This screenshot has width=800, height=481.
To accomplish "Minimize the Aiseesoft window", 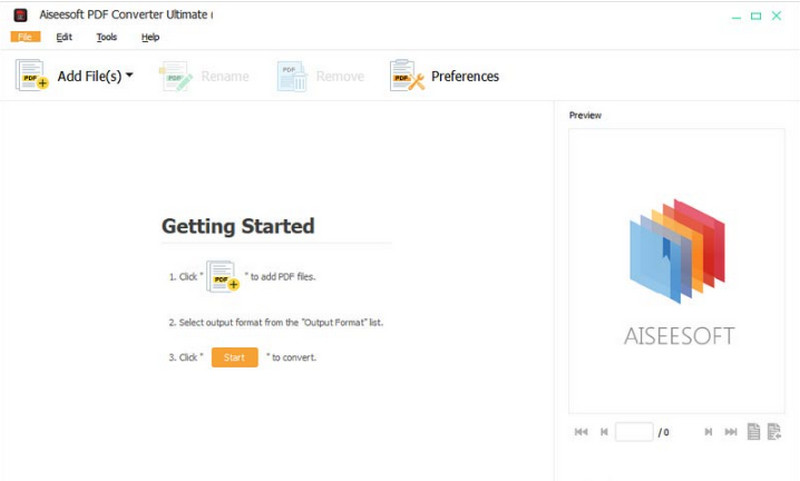I will 736,16.
